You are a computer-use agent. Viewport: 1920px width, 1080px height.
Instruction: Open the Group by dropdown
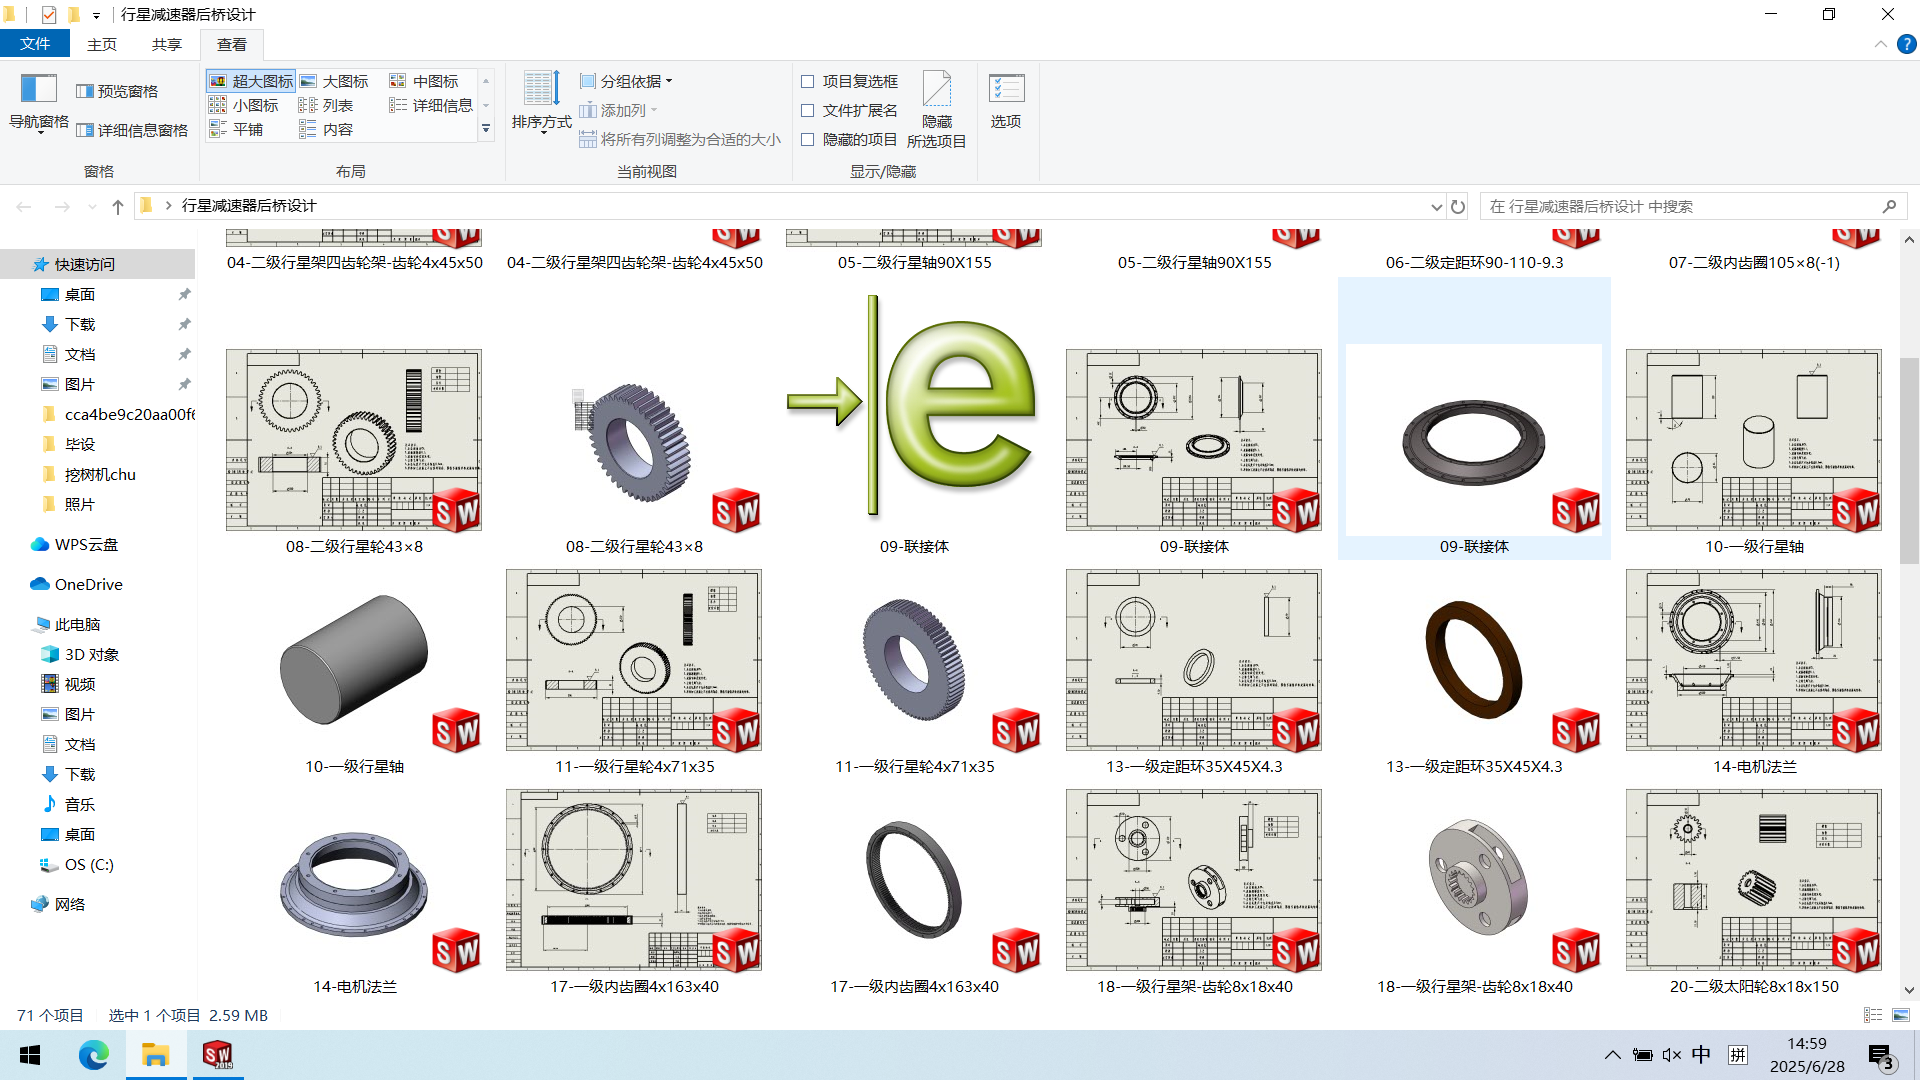click(627, 81)
